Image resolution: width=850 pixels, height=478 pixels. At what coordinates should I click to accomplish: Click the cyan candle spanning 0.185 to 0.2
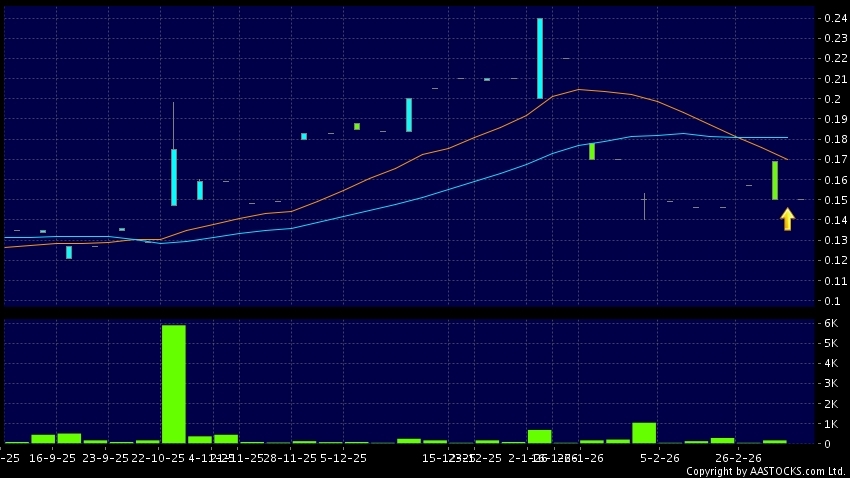[409, 115]
